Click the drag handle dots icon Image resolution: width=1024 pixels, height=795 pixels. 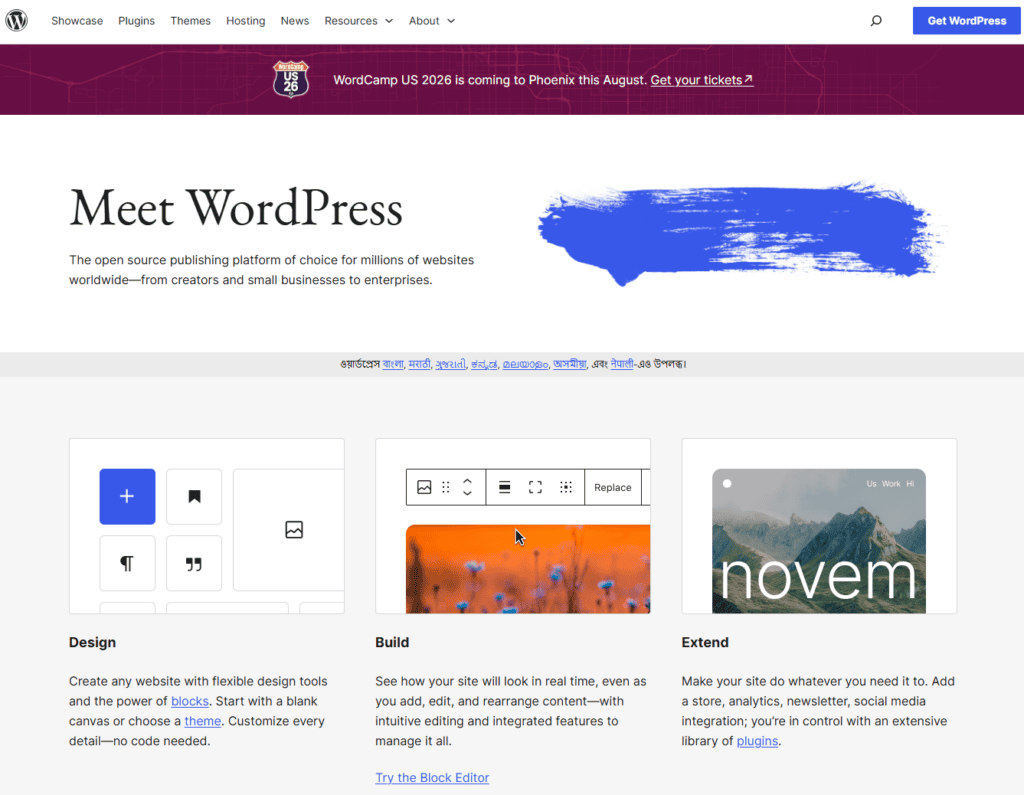coord(445,487)
